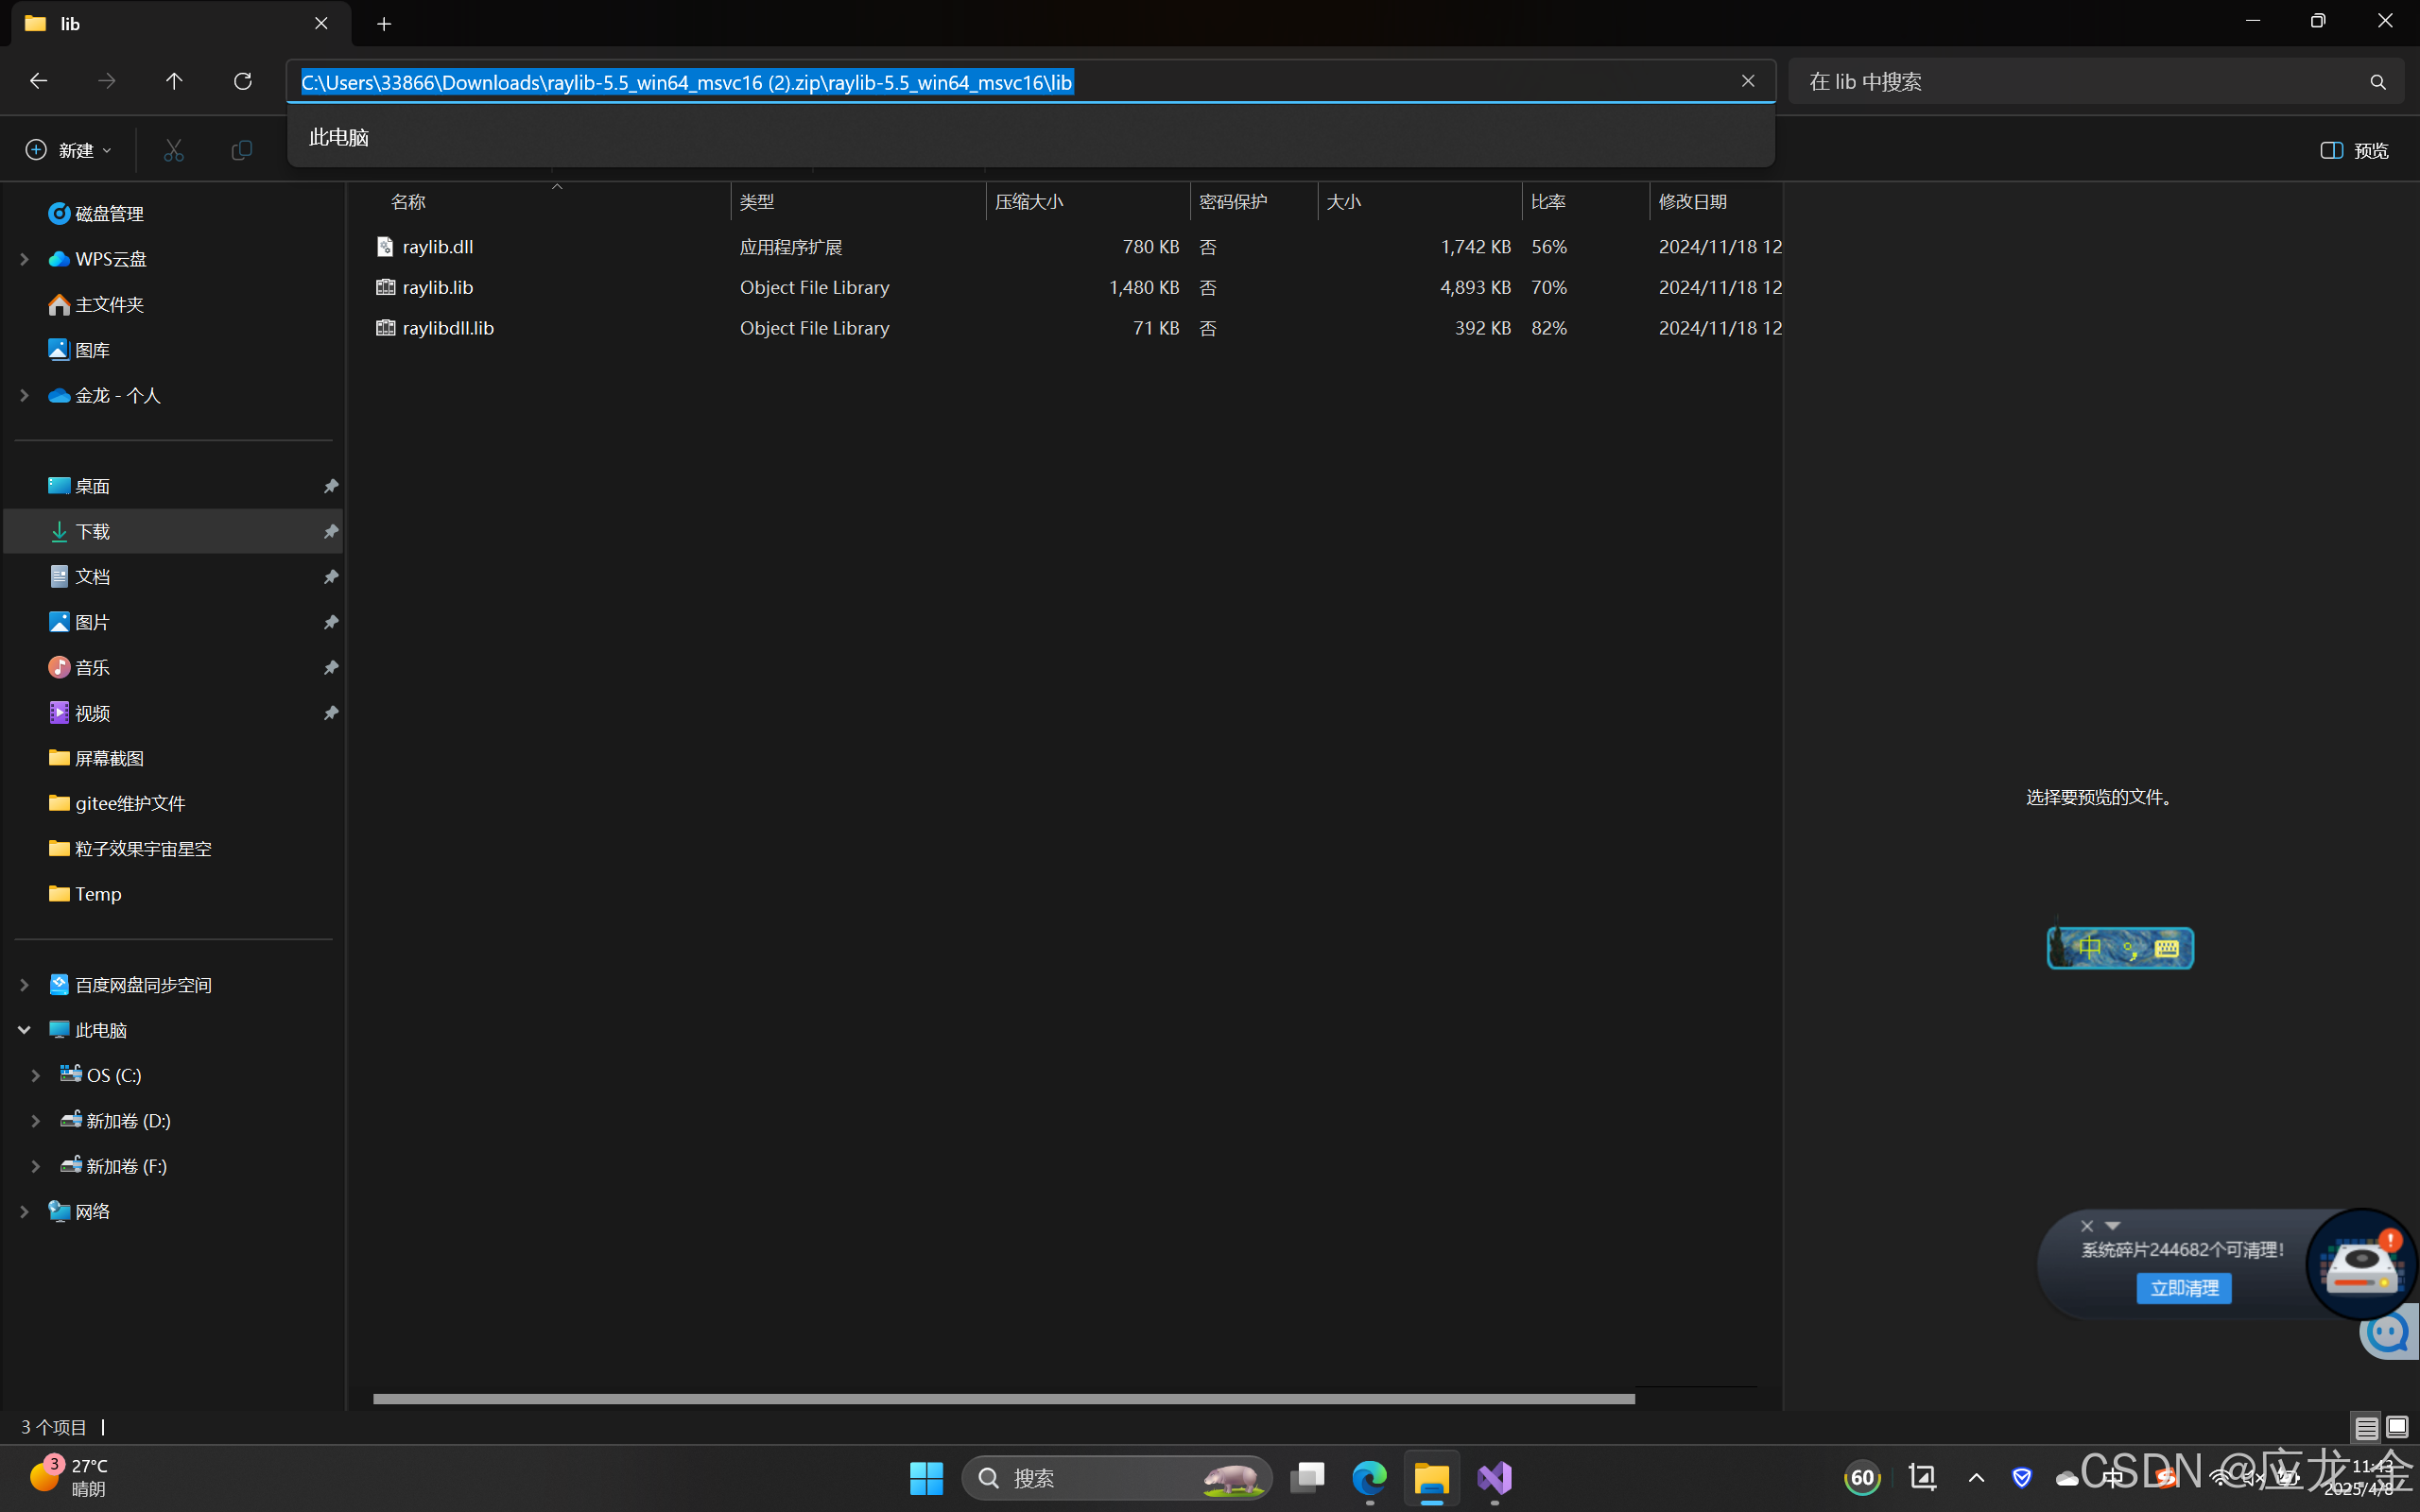Select the Copy icon in the toolbar
Image resolution: width=2420 pixels, height=1512 pixels.
[x=242, y=149]
